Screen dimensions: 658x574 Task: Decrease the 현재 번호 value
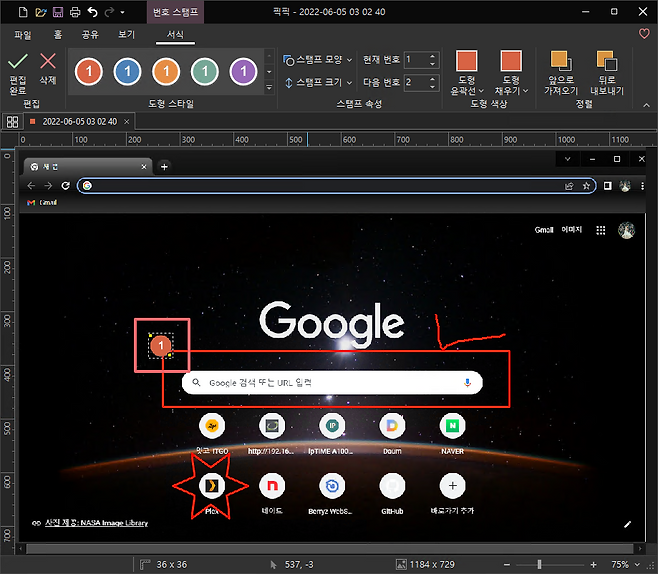[x=433, y=64]
